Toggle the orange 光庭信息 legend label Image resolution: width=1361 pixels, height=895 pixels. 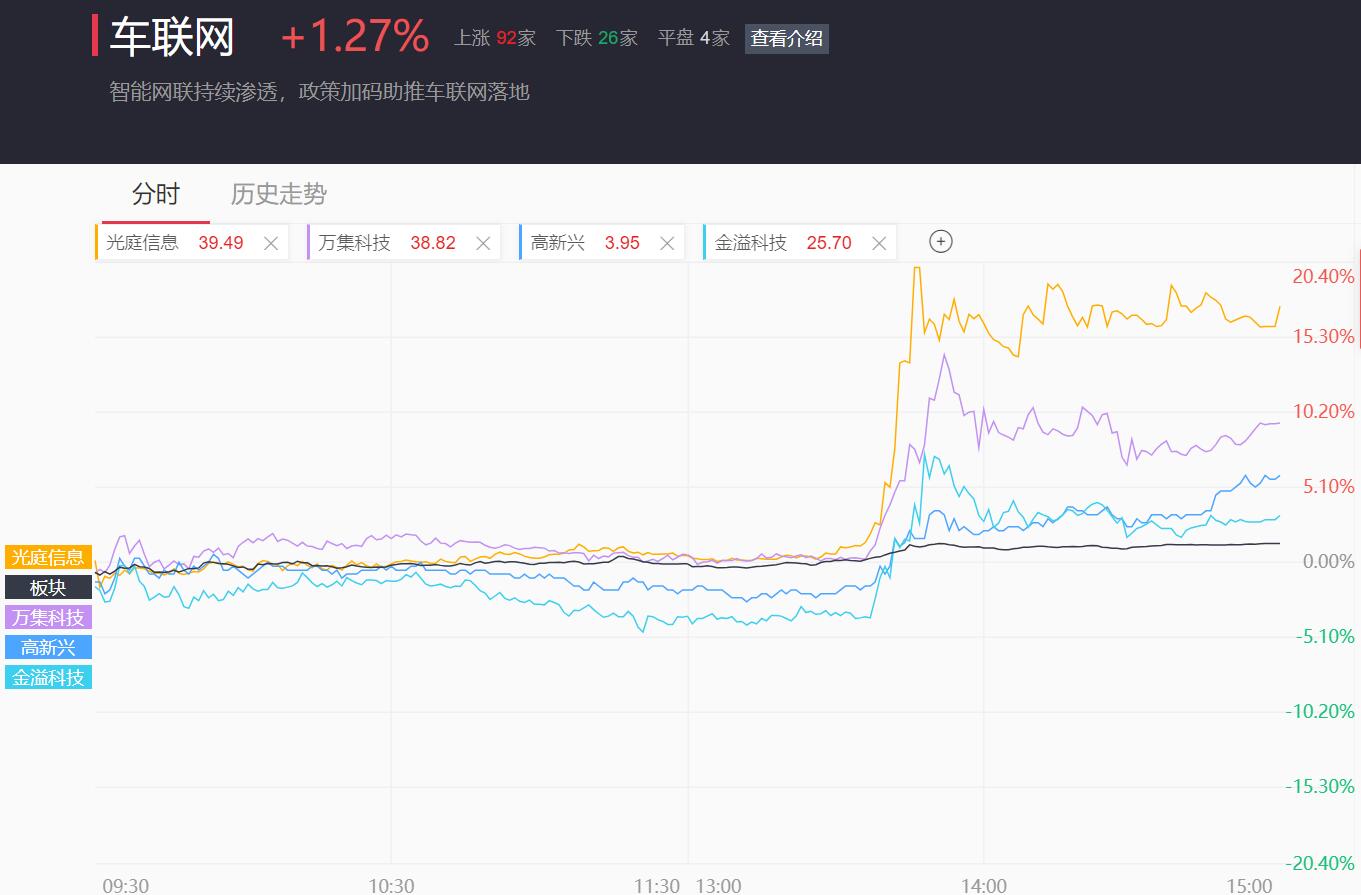[48, 558]
